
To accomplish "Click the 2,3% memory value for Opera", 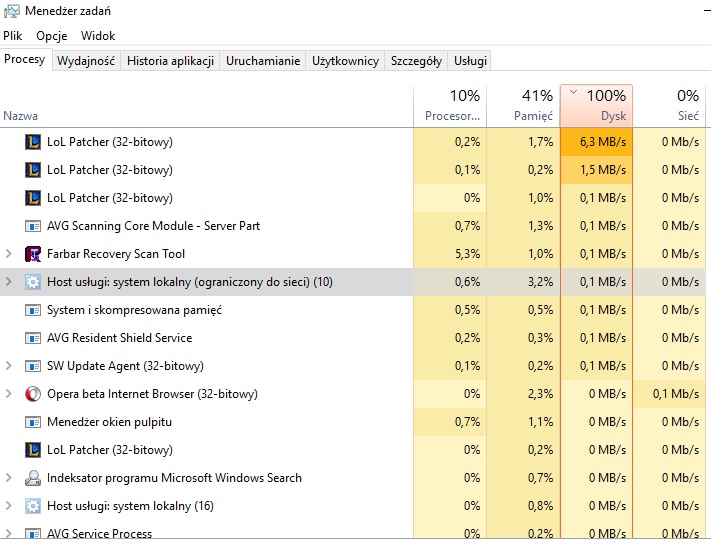I will 541,394.
